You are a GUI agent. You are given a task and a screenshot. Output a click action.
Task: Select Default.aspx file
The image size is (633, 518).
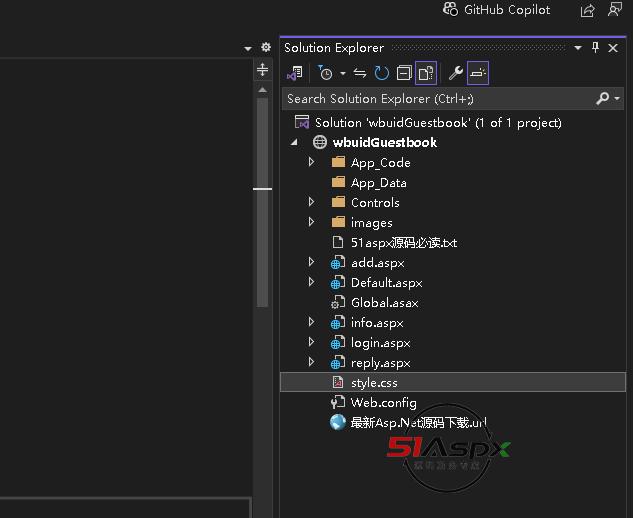[386, 283]
